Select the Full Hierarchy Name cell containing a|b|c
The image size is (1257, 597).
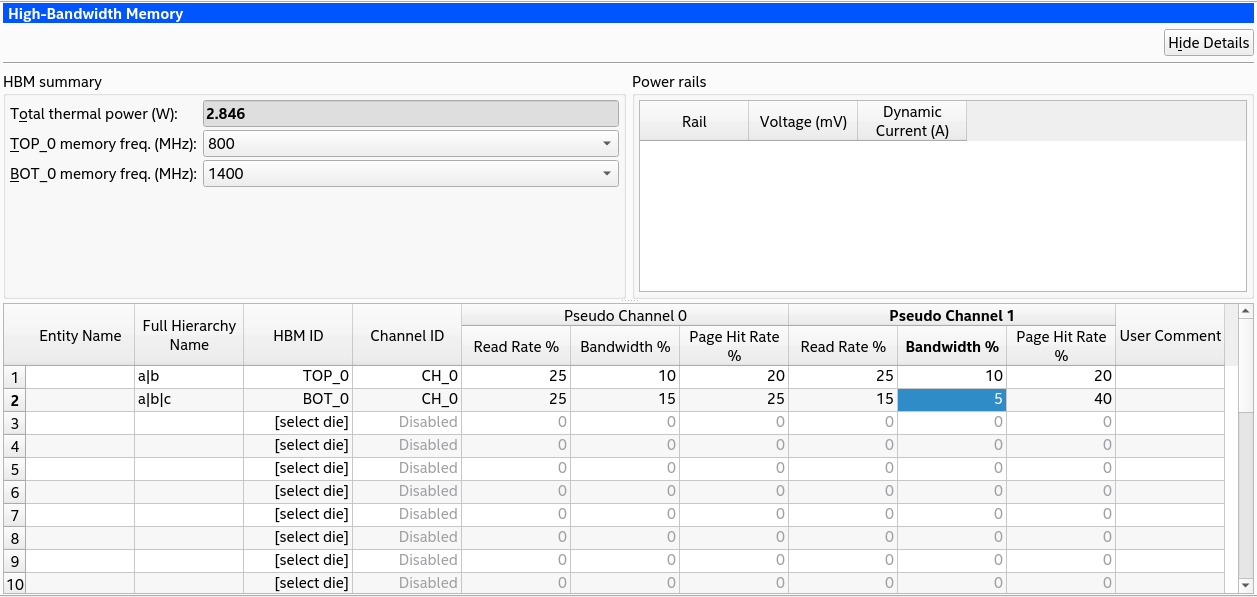pos(189,399)
